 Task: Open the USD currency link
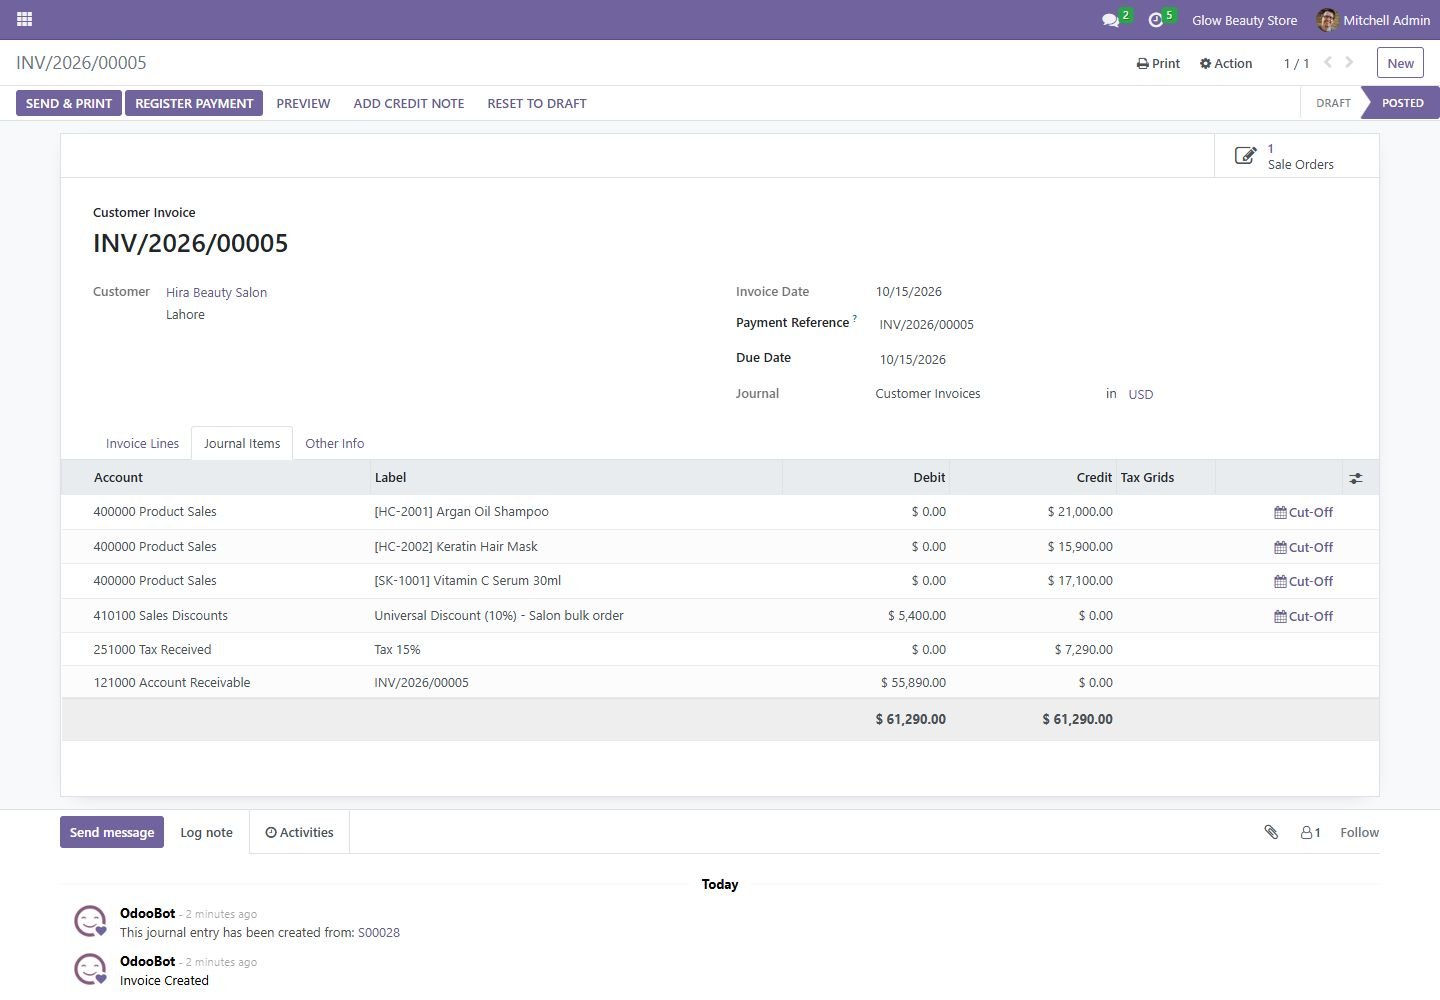click(x=1141, y=394)
